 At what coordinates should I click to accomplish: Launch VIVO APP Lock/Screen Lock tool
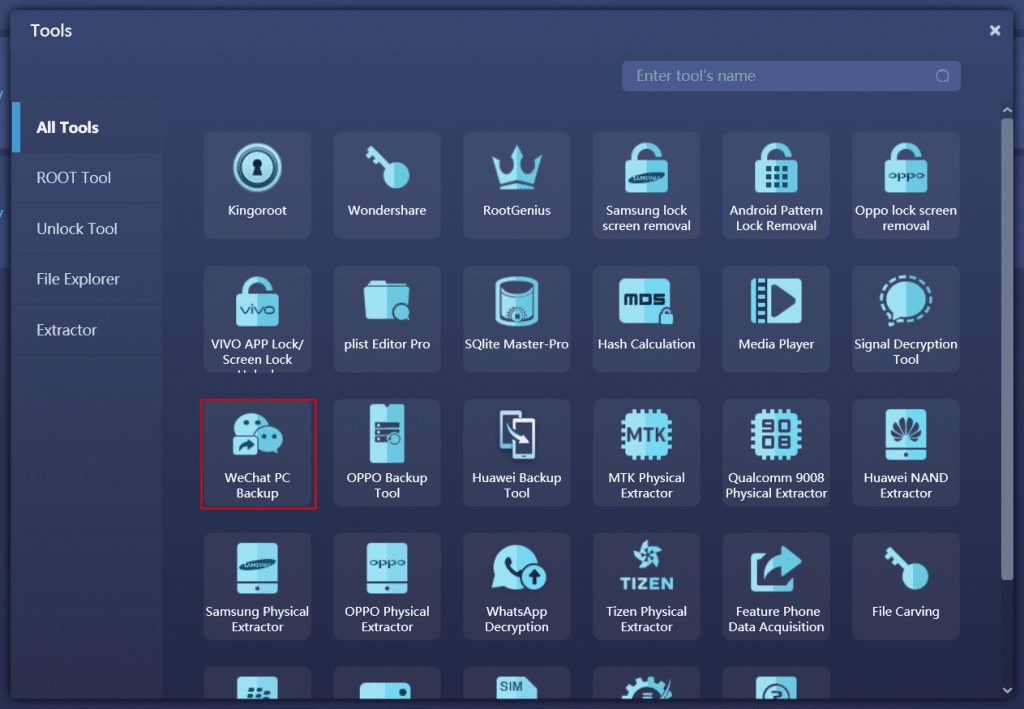(x=257, y=318)
